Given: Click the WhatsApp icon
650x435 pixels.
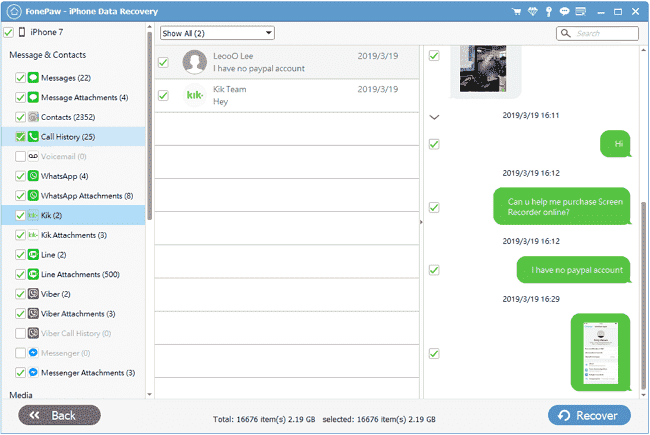Looking at the screenshot, I should pos(33,176).
